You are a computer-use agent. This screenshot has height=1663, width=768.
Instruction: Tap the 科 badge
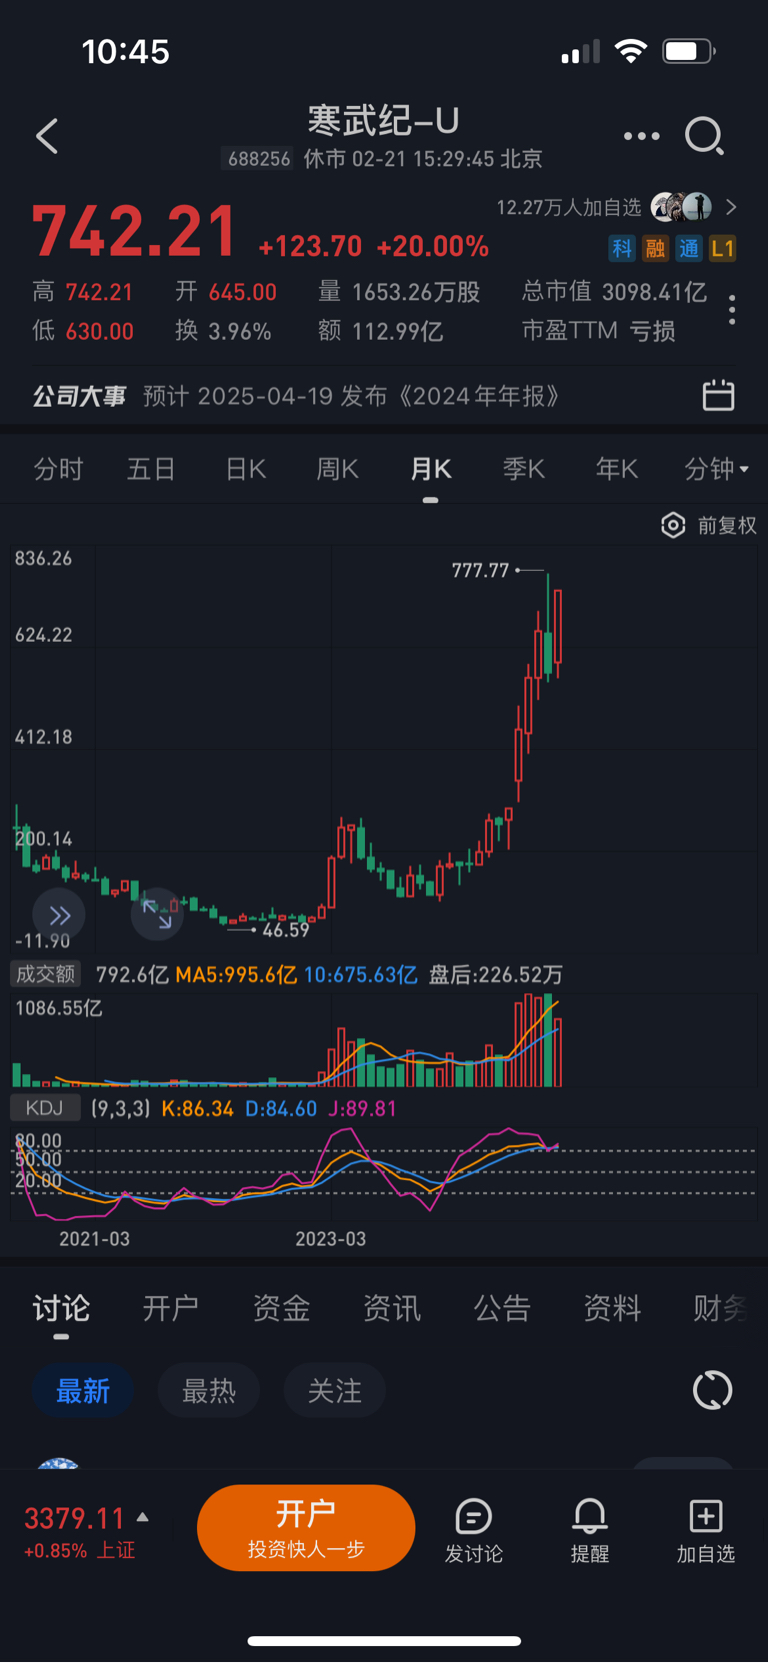[622, 248]
